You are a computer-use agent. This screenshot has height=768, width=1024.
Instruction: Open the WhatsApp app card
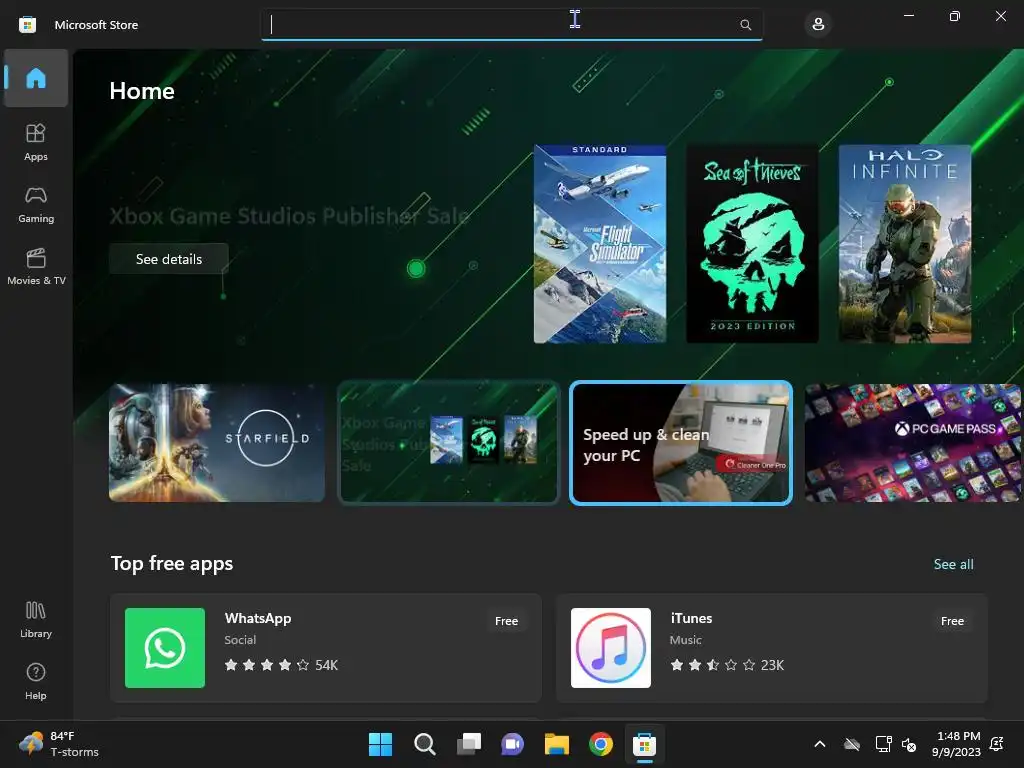325,648
